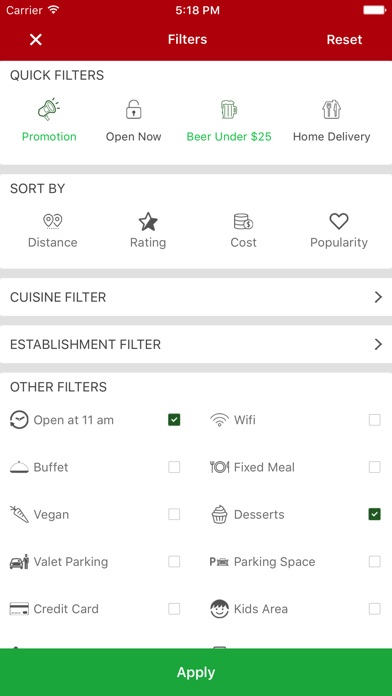This screenshot has height=696, width=392.
Task: Close the Filters screen with X
Action: point(36,40)
